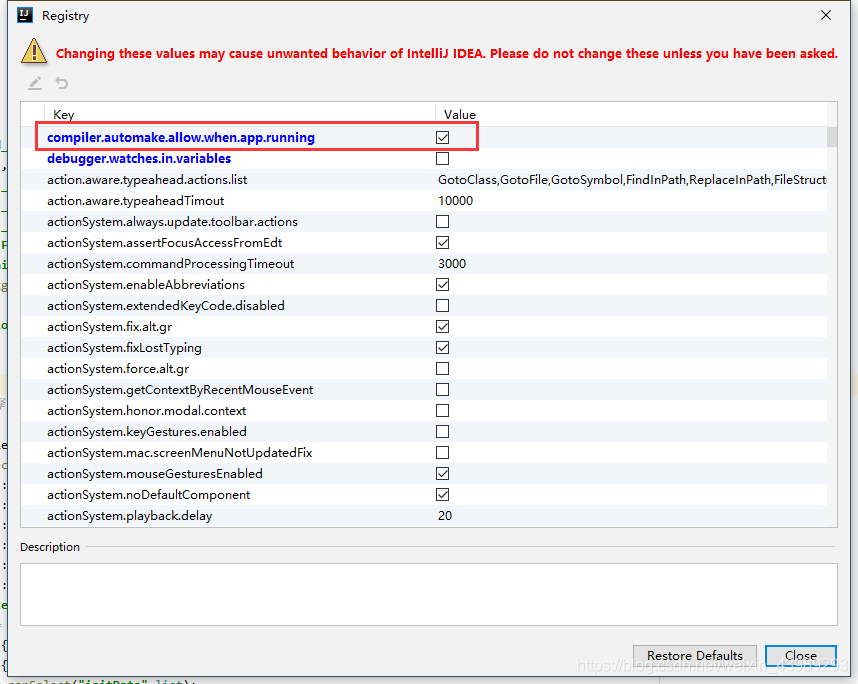Click the IntelliJ IDEA logo in title bar

[x=25, y=15]
